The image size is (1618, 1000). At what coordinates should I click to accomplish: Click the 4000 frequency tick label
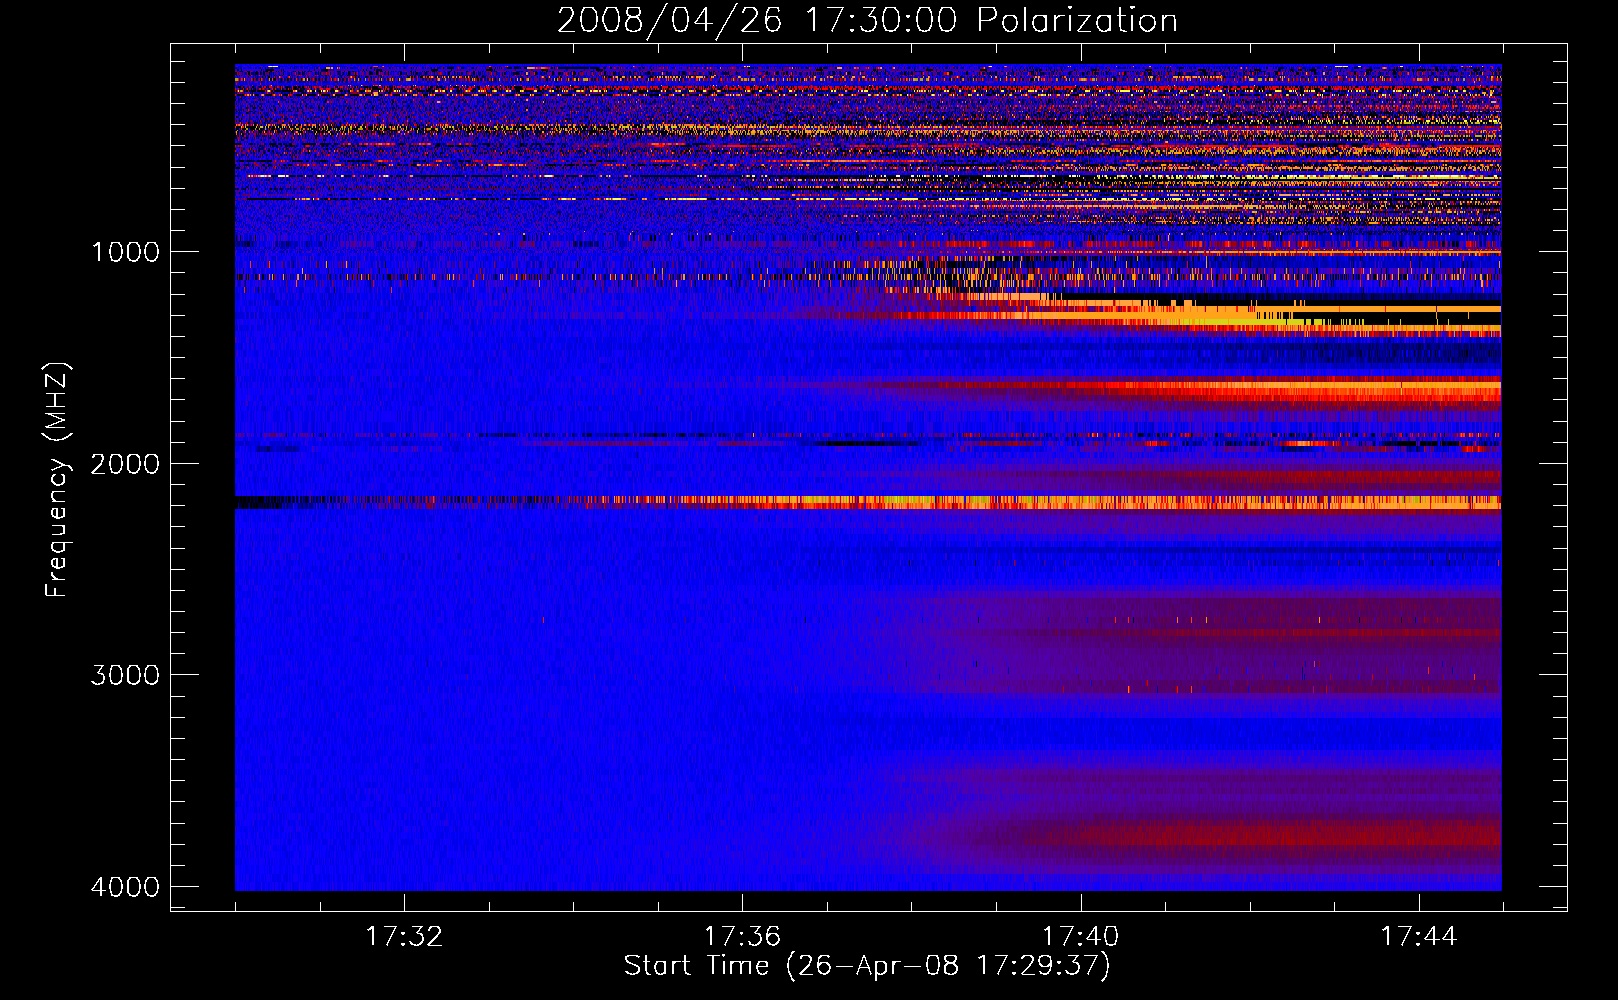pyautogui.click(x=126, y=887)
